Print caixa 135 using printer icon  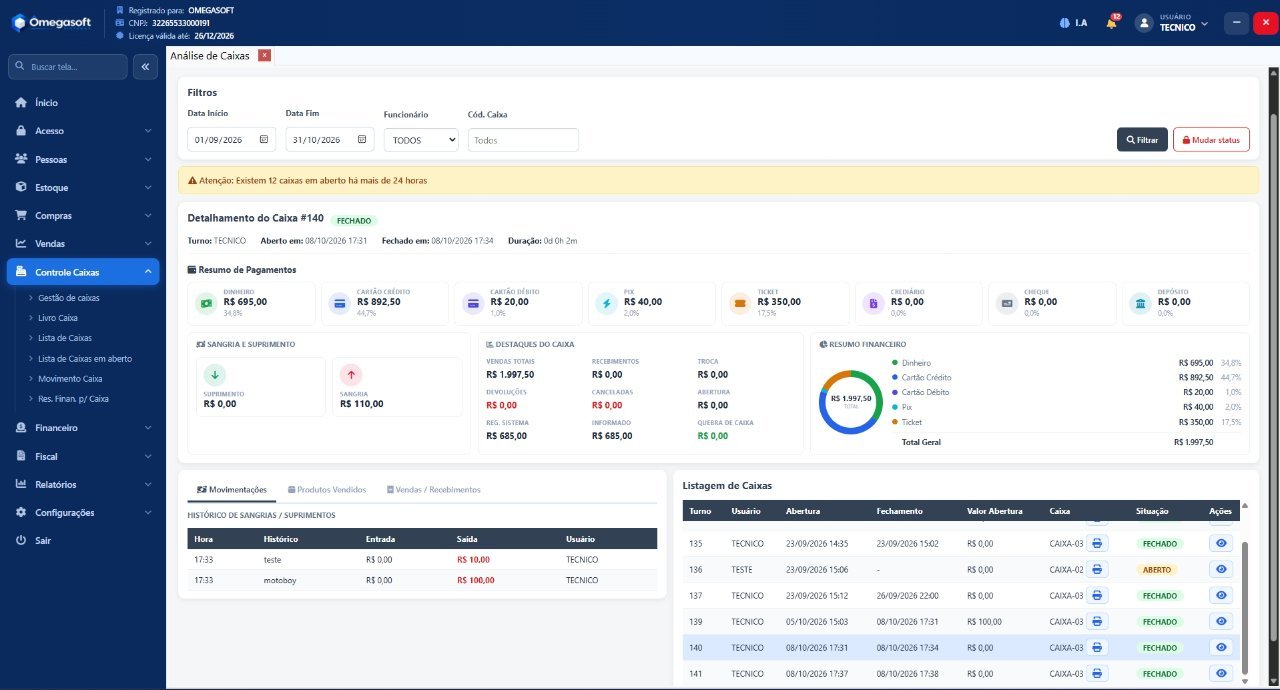point(1097,543)
